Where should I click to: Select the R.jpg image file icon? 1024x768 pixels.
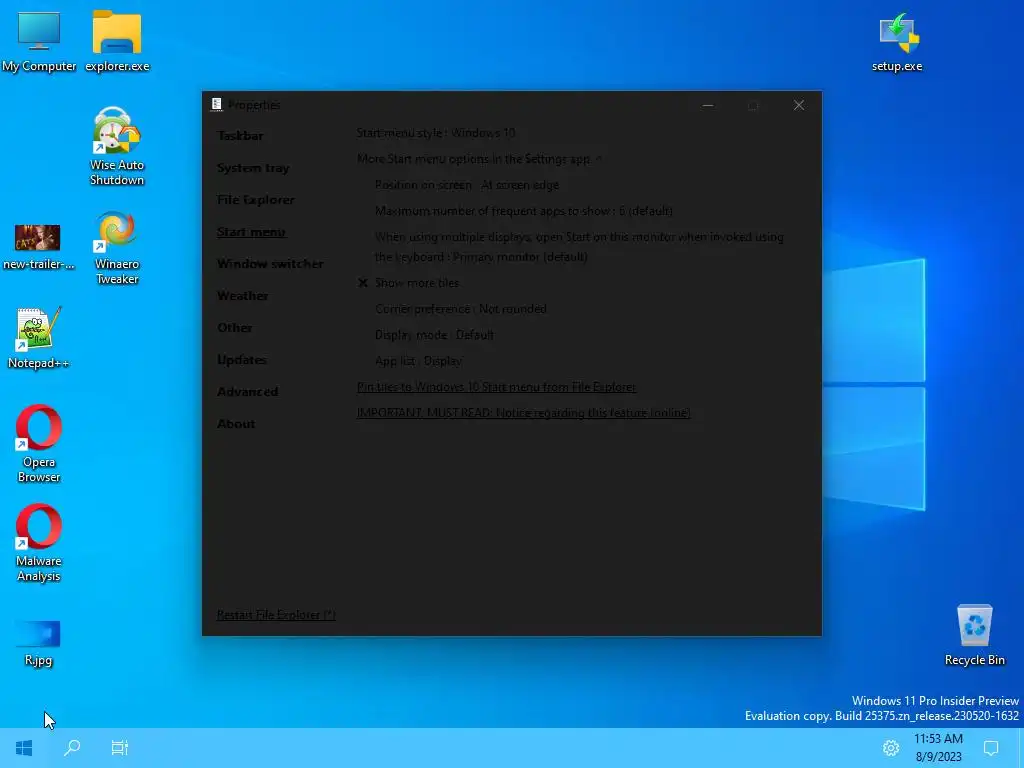pyautogui.click(x=38, y=643)
